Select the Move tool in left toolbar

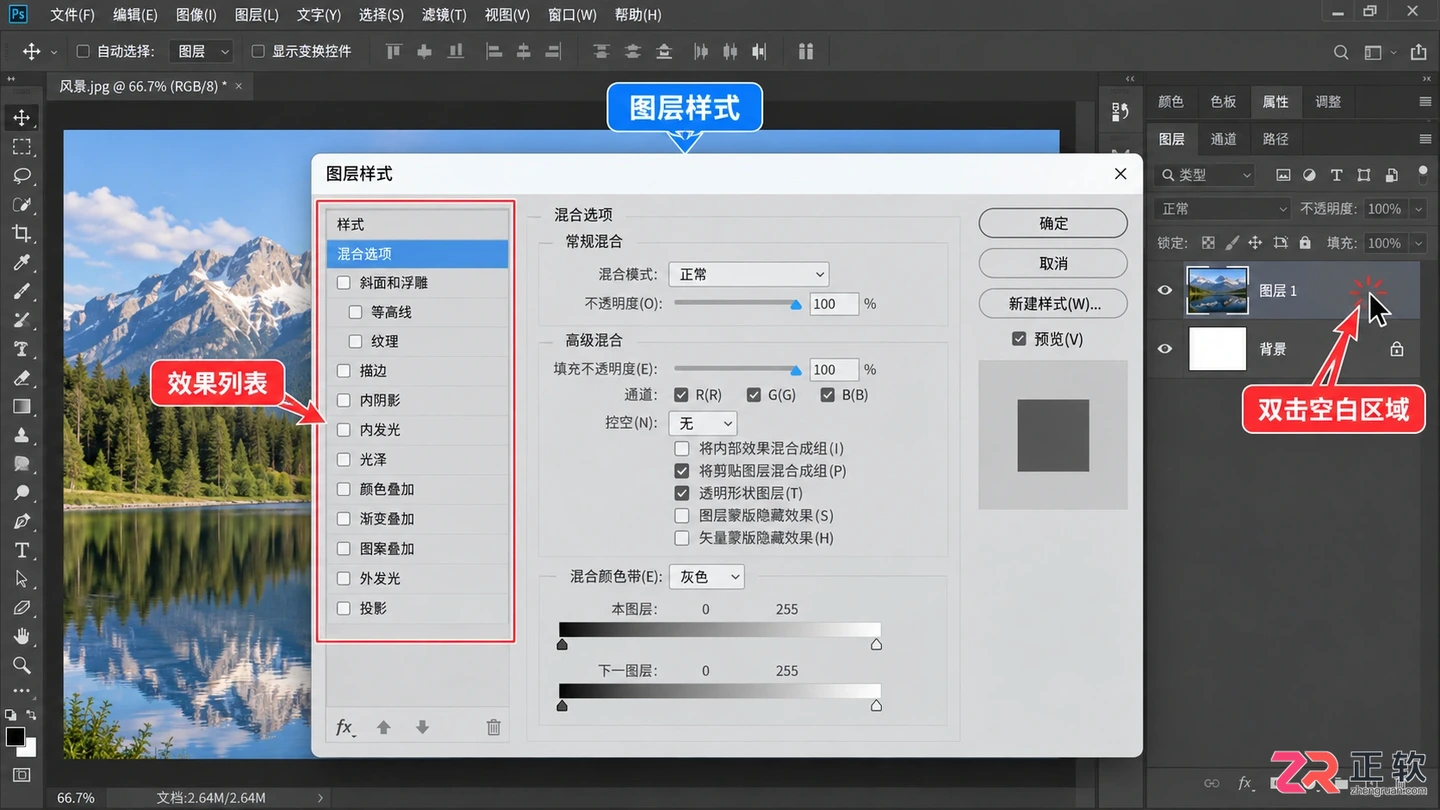(x=21, y=117)
